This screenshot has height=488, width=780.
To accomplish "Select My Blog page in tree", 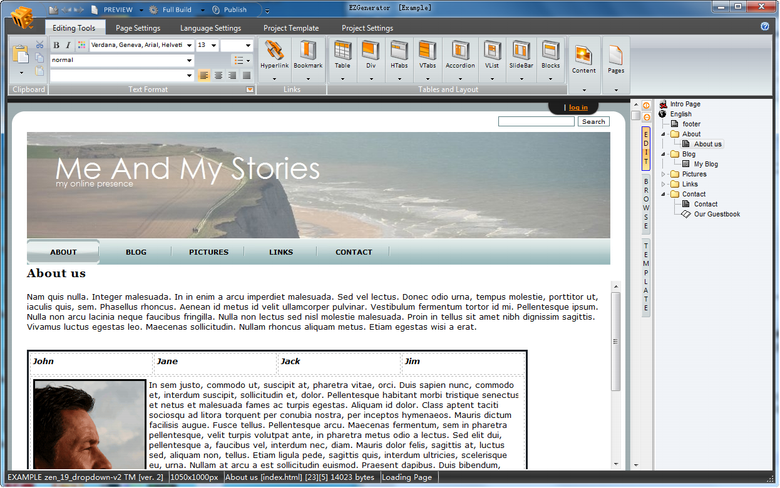I will pyautogui.click(x=705, y=164).
